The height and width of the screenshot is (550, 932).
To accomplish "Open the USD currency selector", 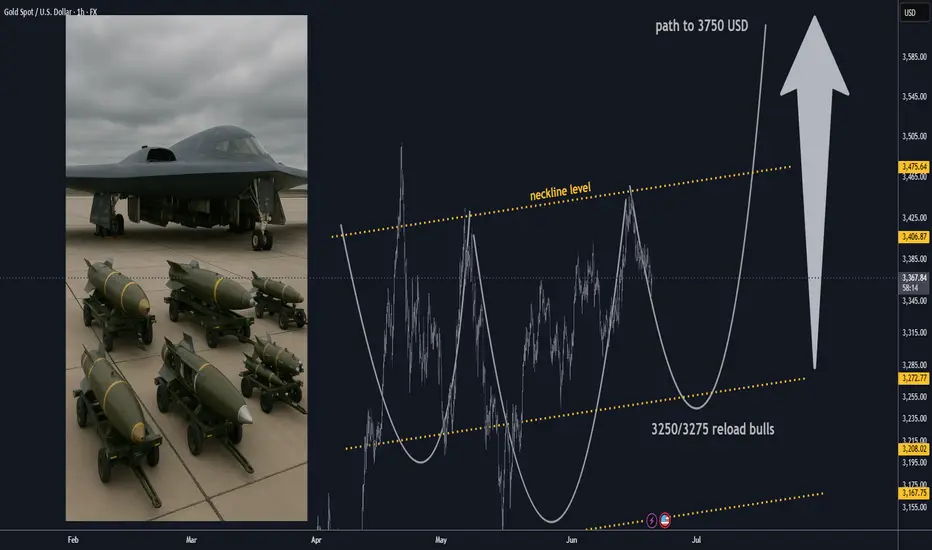I will 910,12.
